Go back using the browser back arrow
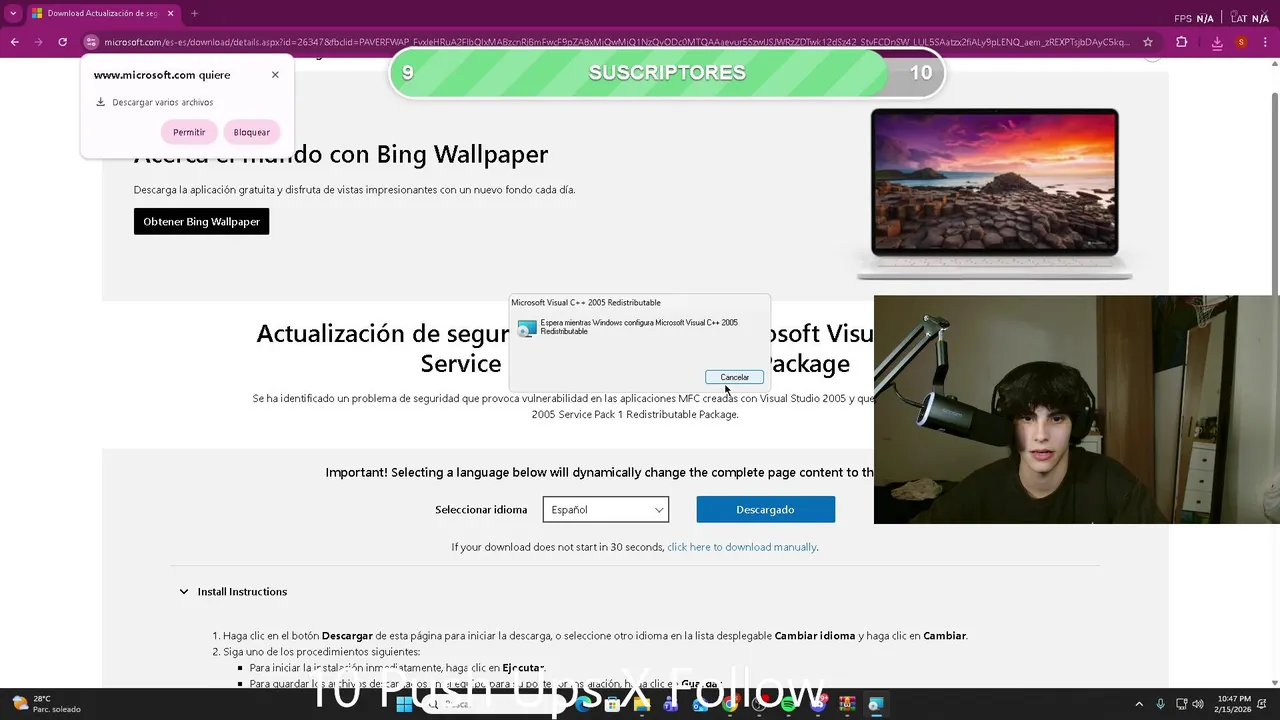Image resolution: width=1280 pixels, height=720 pixels. coord(15,42)
